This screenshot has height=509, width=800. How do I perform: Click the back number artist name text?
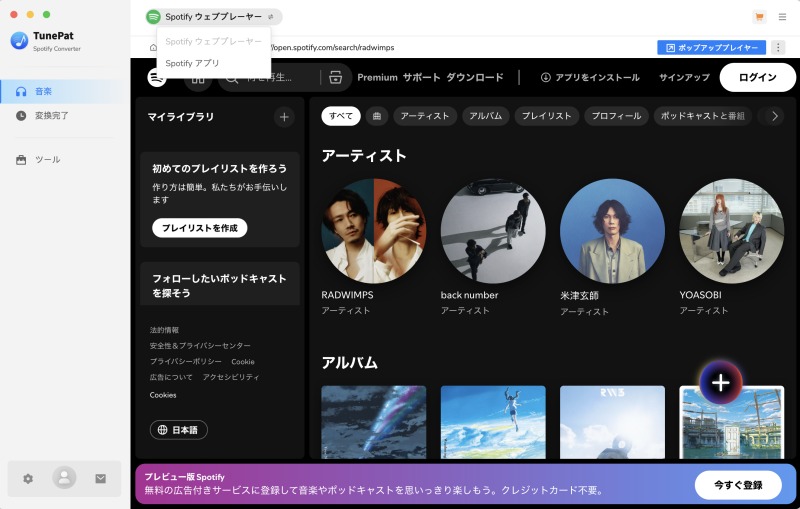pyautogui.click(x=469, y=295)
